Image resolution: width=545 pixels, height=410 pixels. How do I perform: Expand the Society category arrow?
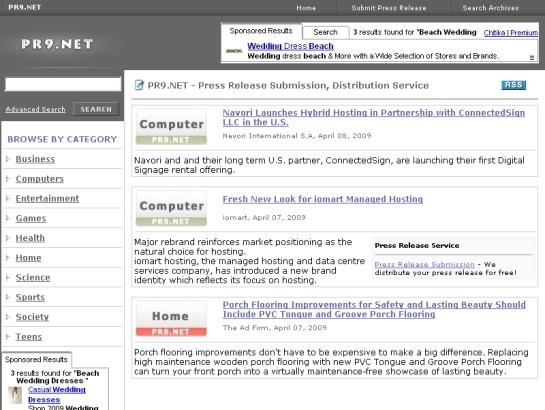point(8,317)
